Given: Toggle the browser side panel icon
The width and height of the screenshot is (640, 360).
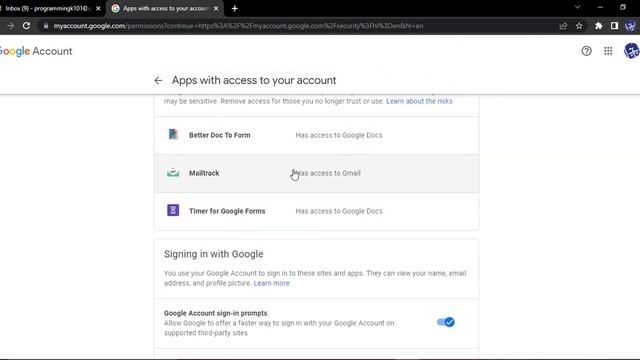Looking at the screenshot, I should [x=614, y=26].
